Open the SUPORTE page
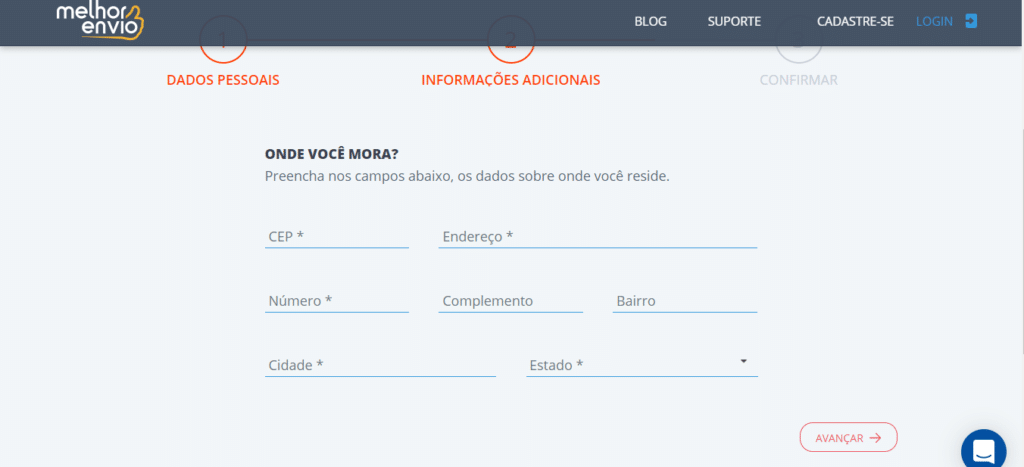The image size is (1024, 467). (x=734, y=22)
